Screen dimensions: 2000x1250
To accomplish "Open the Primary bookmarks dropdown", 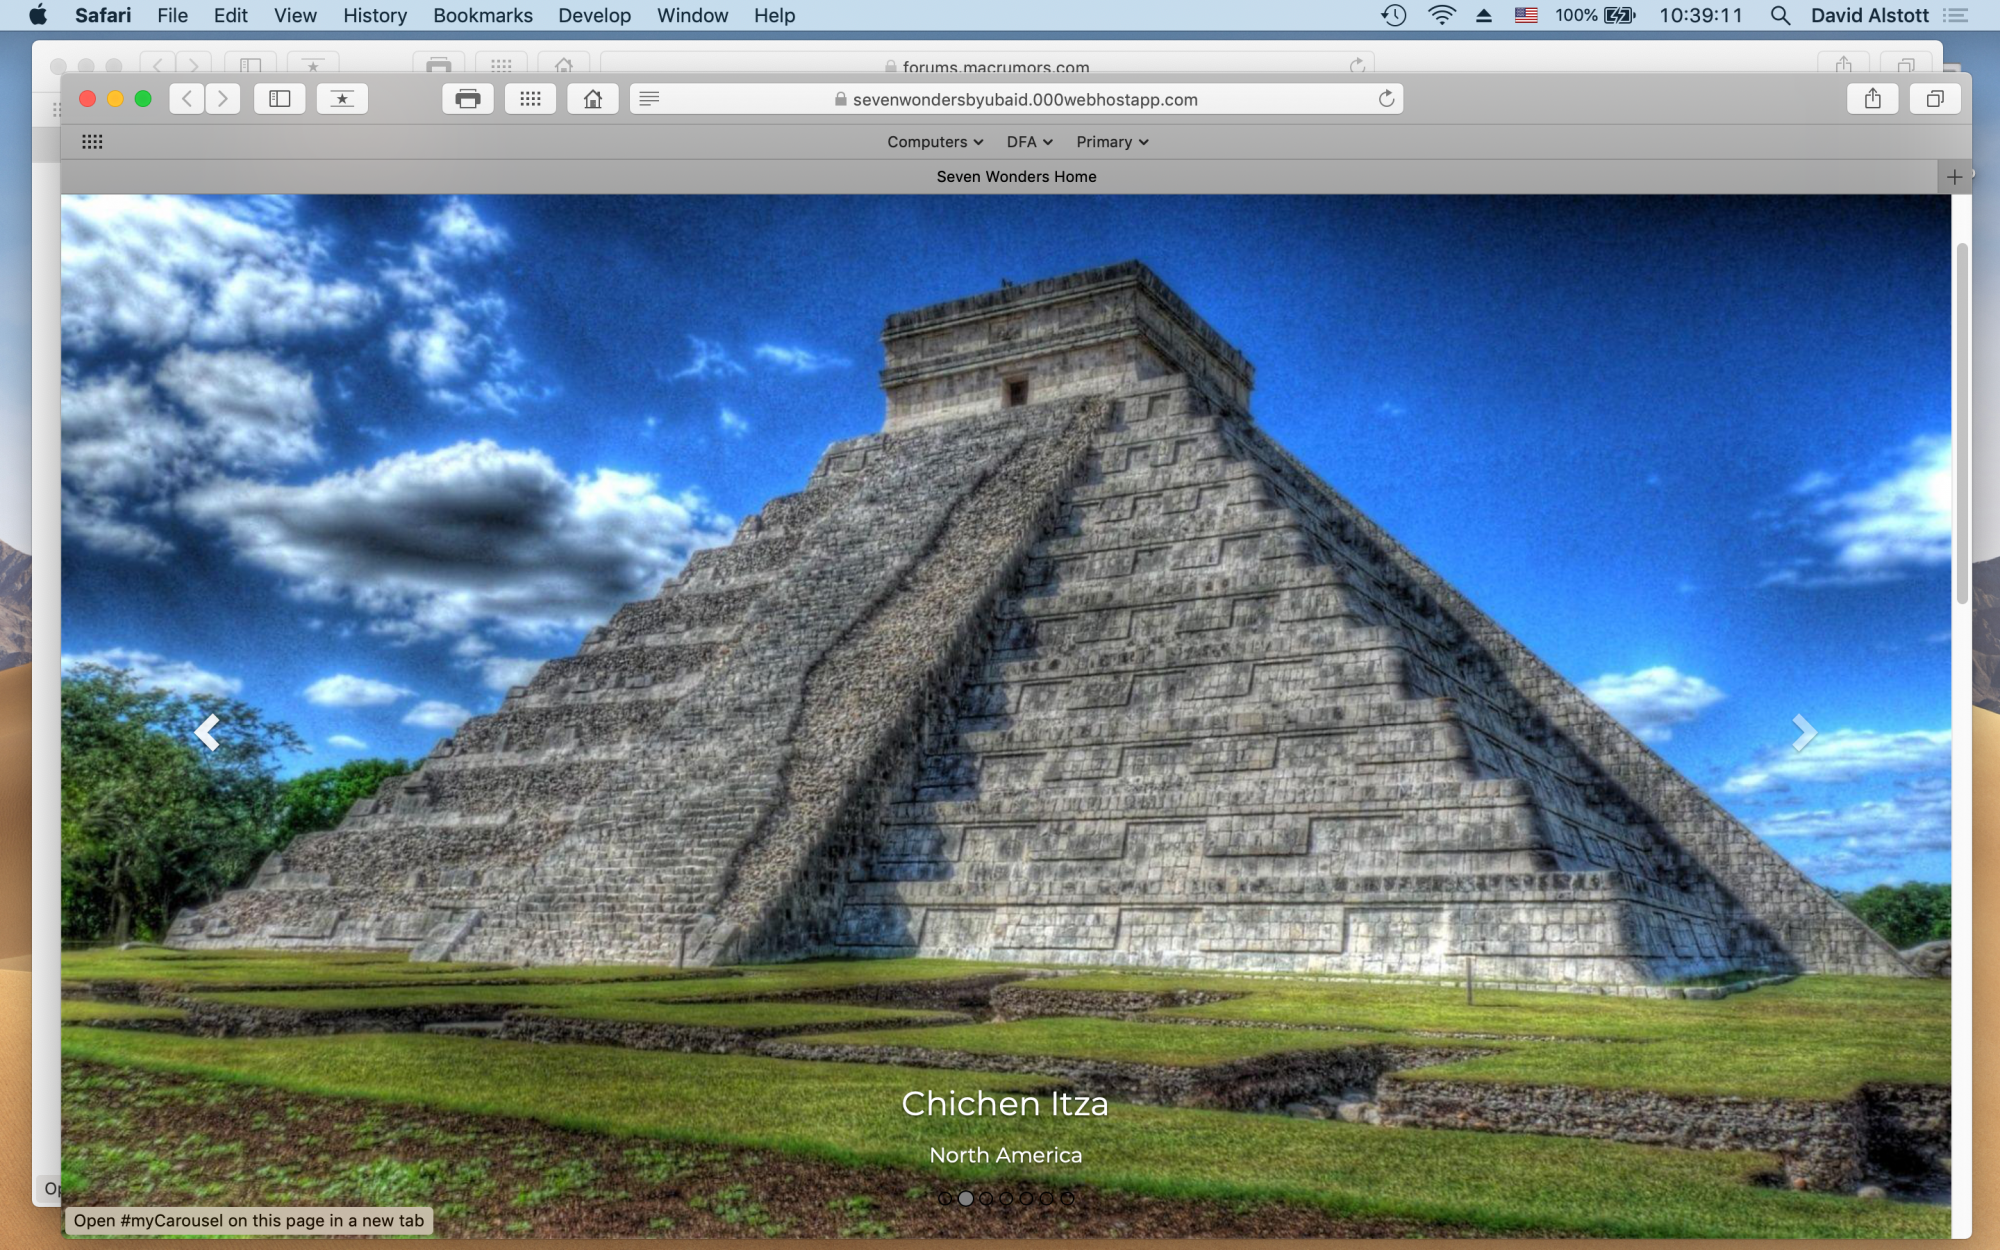I will [1112, 142].
